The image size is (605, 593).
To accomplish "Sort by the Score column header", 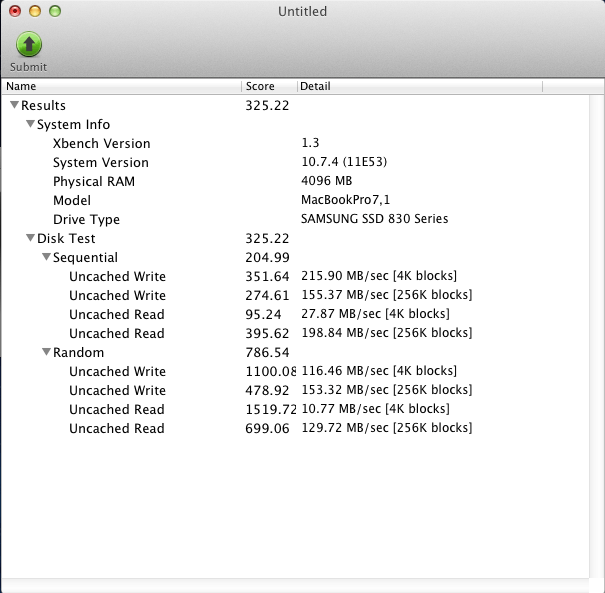I will 269,86.
